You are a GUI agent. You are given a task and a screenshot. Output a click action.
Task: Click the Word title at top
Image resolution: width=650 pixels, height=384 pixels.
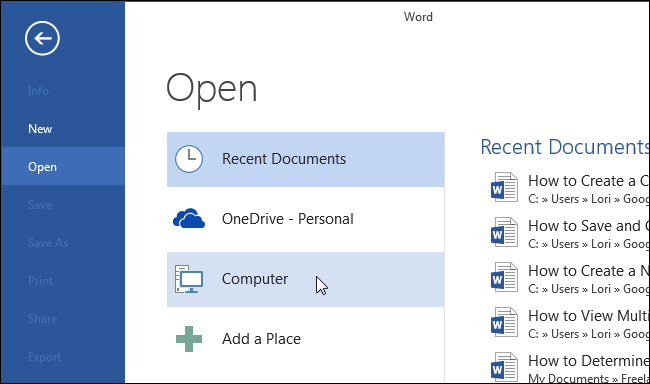pos(418,17)
